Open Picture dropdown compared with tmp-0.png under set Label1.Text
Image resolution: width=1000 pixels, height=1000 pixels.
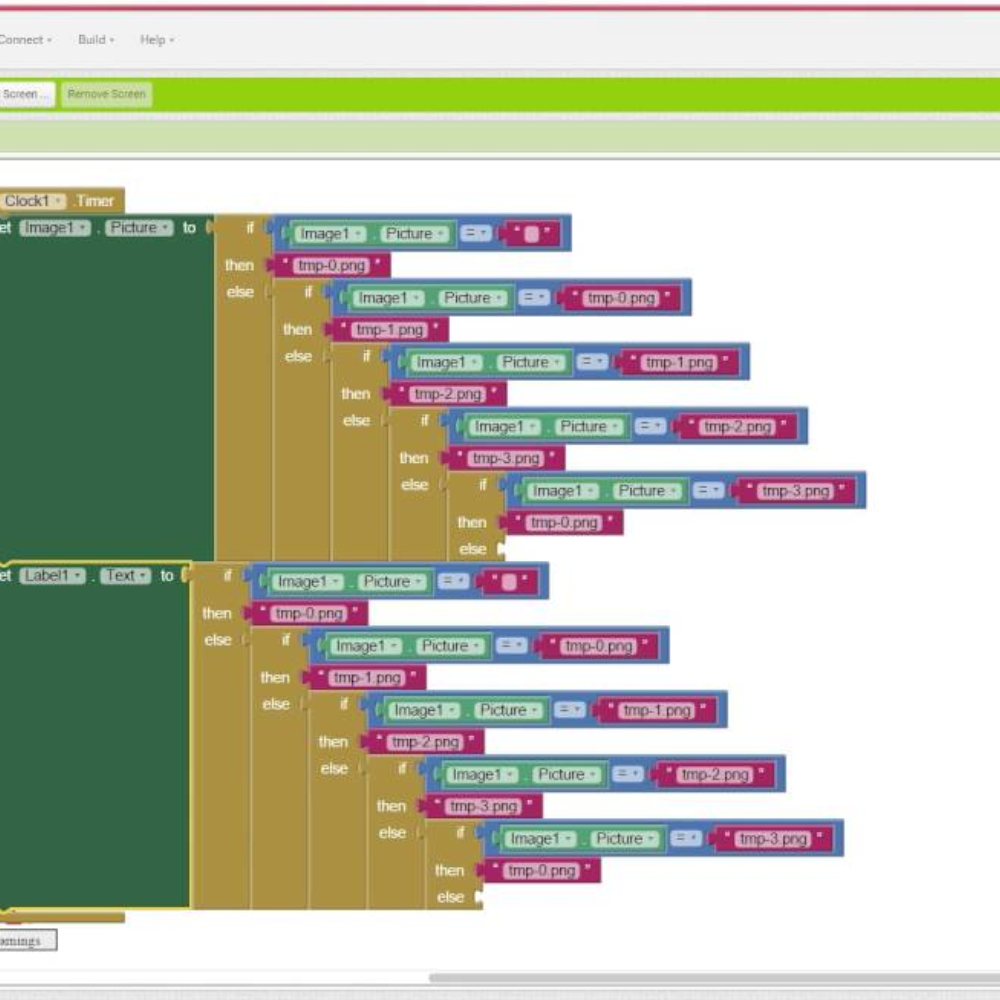pyautogui.click(x=451, y=646)
